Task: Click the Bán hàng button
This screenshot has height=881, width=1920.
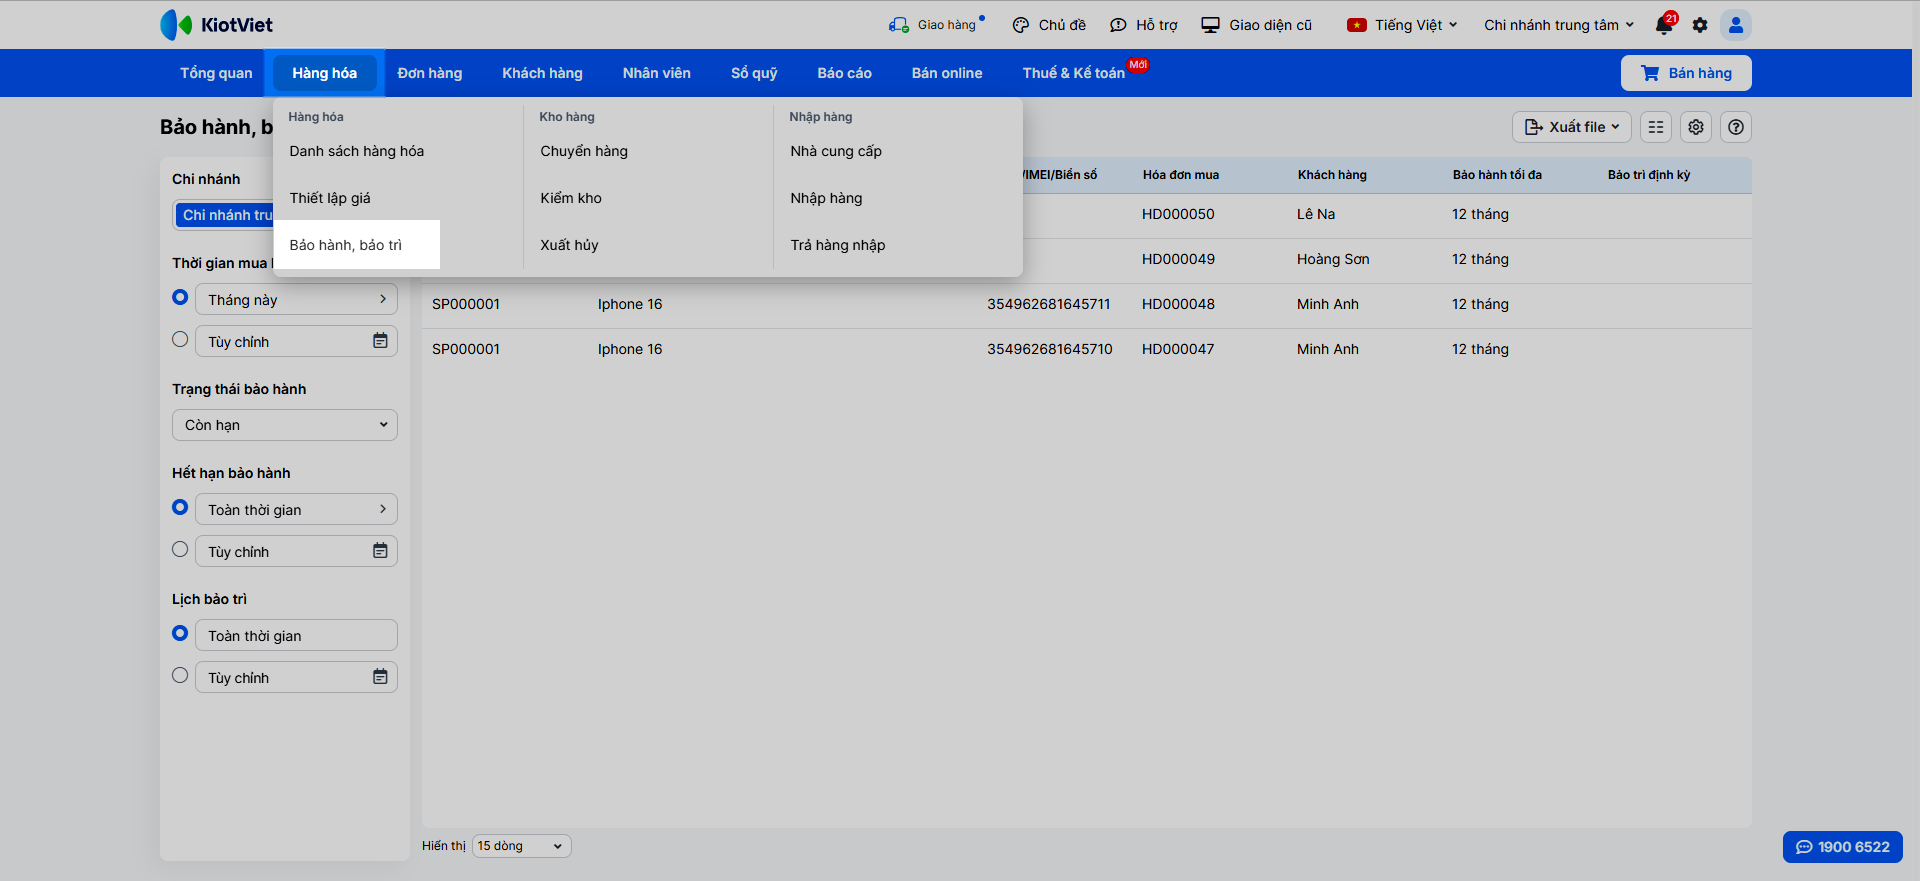Action: coord(1686,73)
